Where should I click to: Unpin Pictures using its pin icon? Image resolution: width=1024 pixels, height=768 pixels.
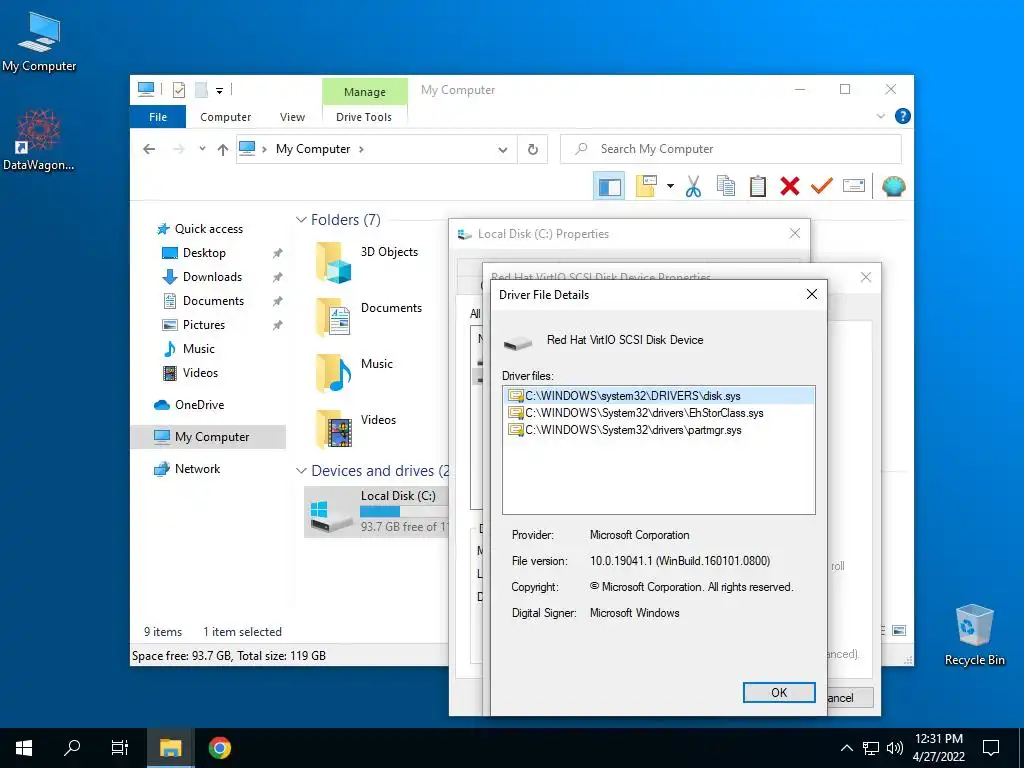(x=278, y=325)
